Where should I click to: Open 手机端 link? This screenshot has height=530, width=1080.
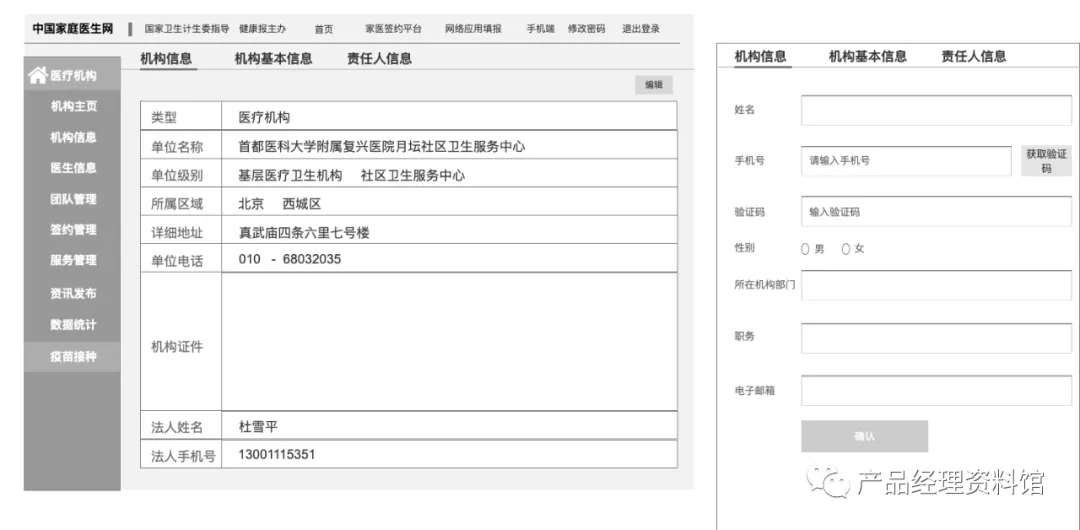point(541,29)
